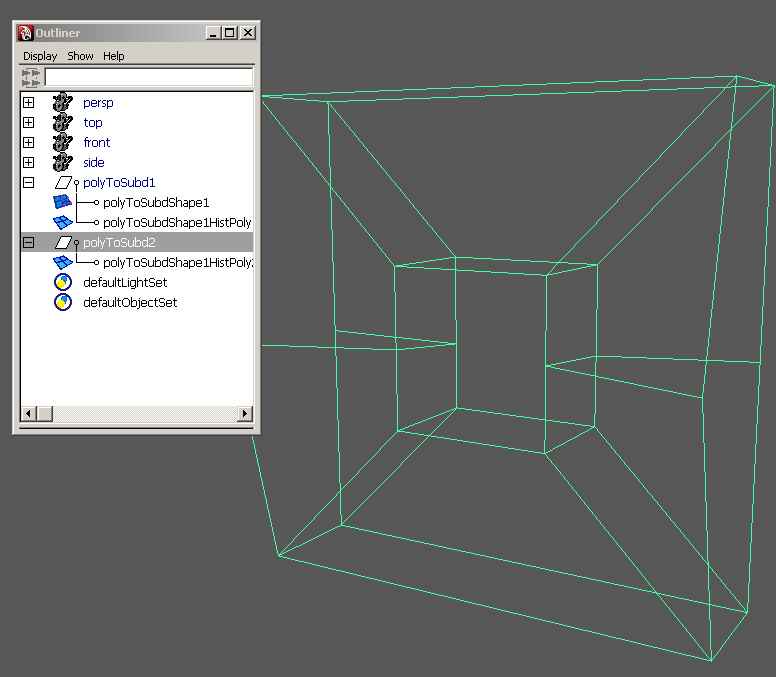This screenshot has height=677, width=776.
Task: Click the Outliner filter arrows icon
Action: pyautogui.click(x=31, y=78)
